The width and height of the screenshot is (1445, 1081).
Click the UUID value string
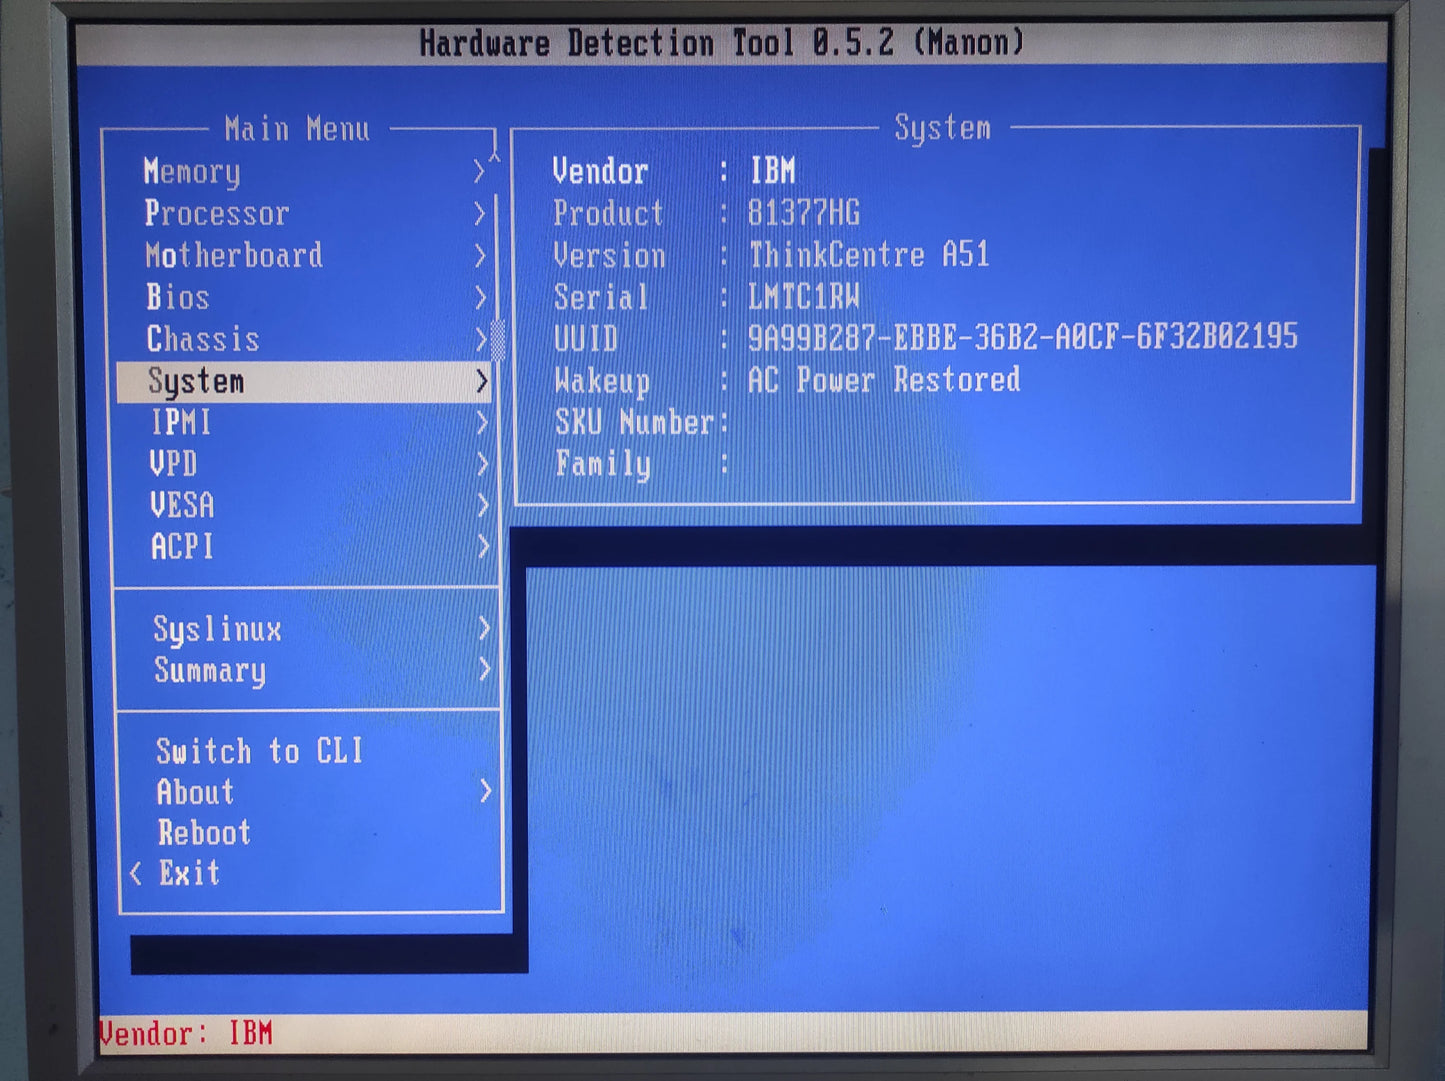1023,337
